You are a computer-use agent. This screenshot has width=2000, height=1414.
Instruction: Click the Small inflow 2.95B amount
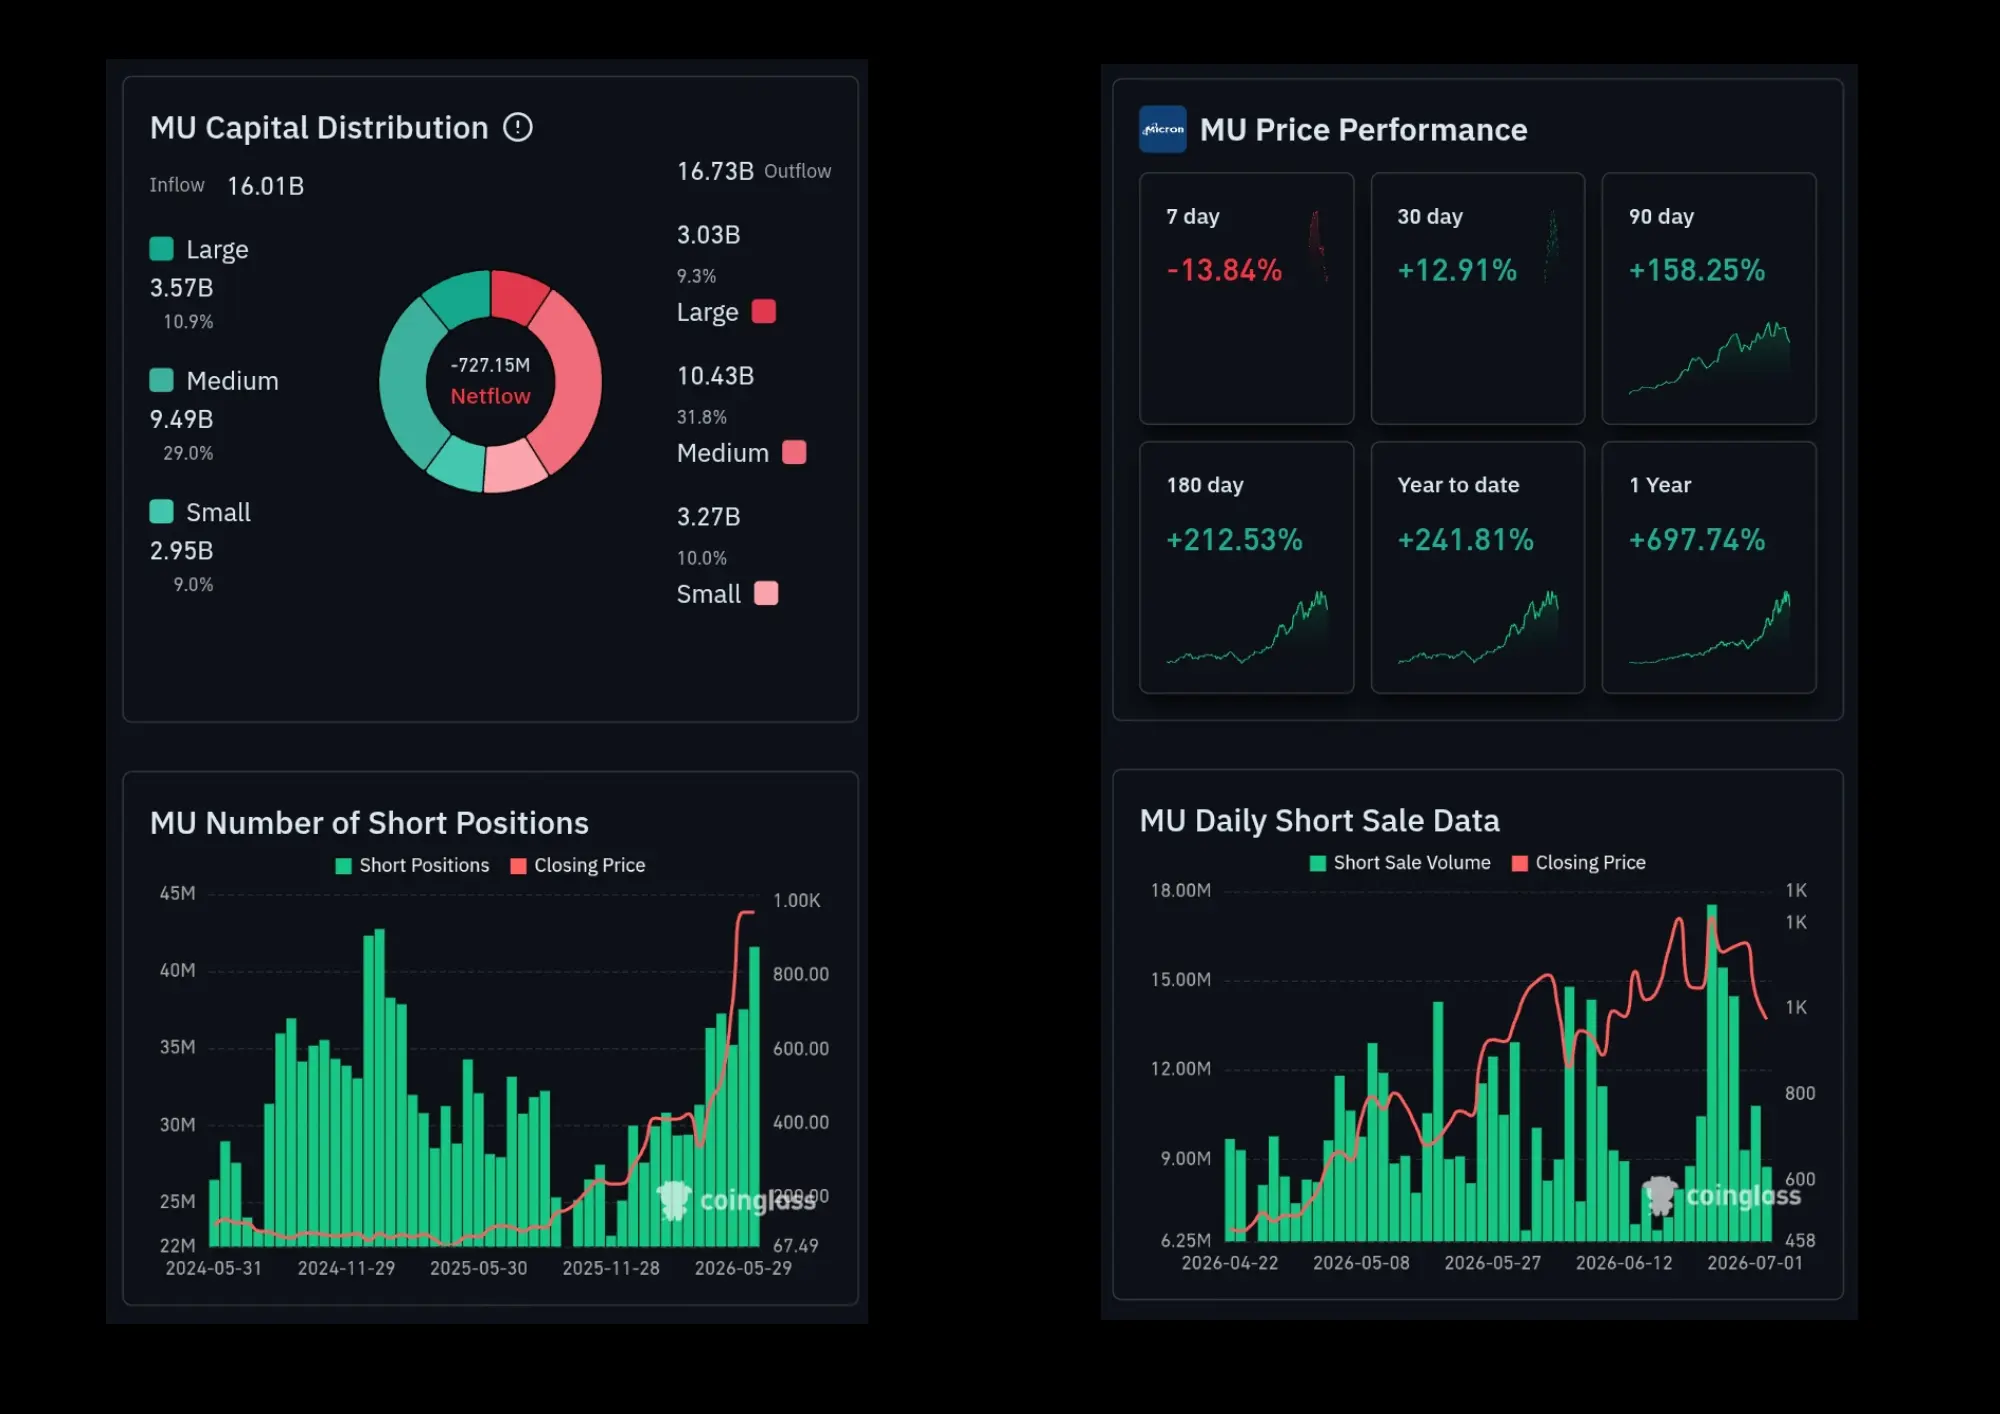click(181, 550)
